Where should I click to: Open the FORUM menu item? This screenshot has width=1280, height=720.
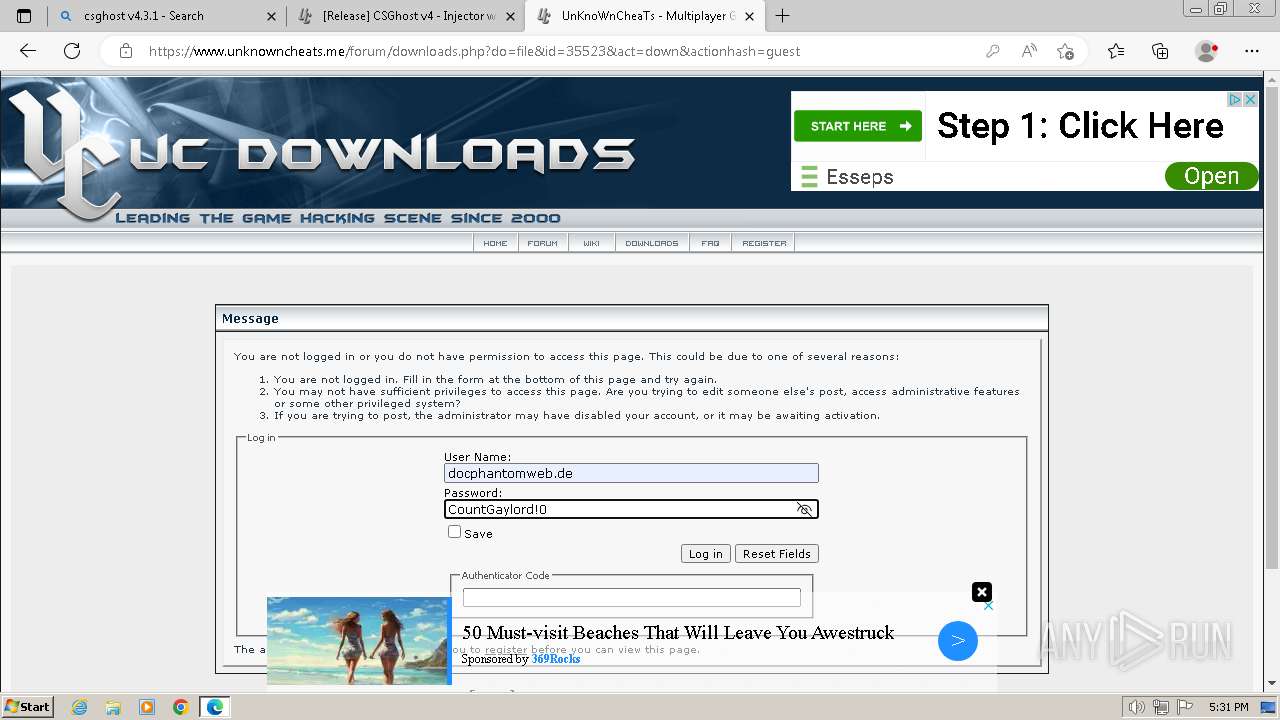543,243
